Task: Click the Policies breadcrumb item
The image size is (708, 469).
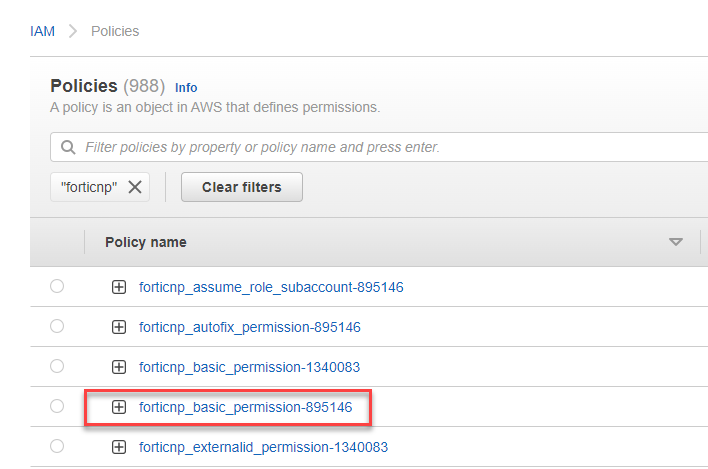Action: [115, 31]
